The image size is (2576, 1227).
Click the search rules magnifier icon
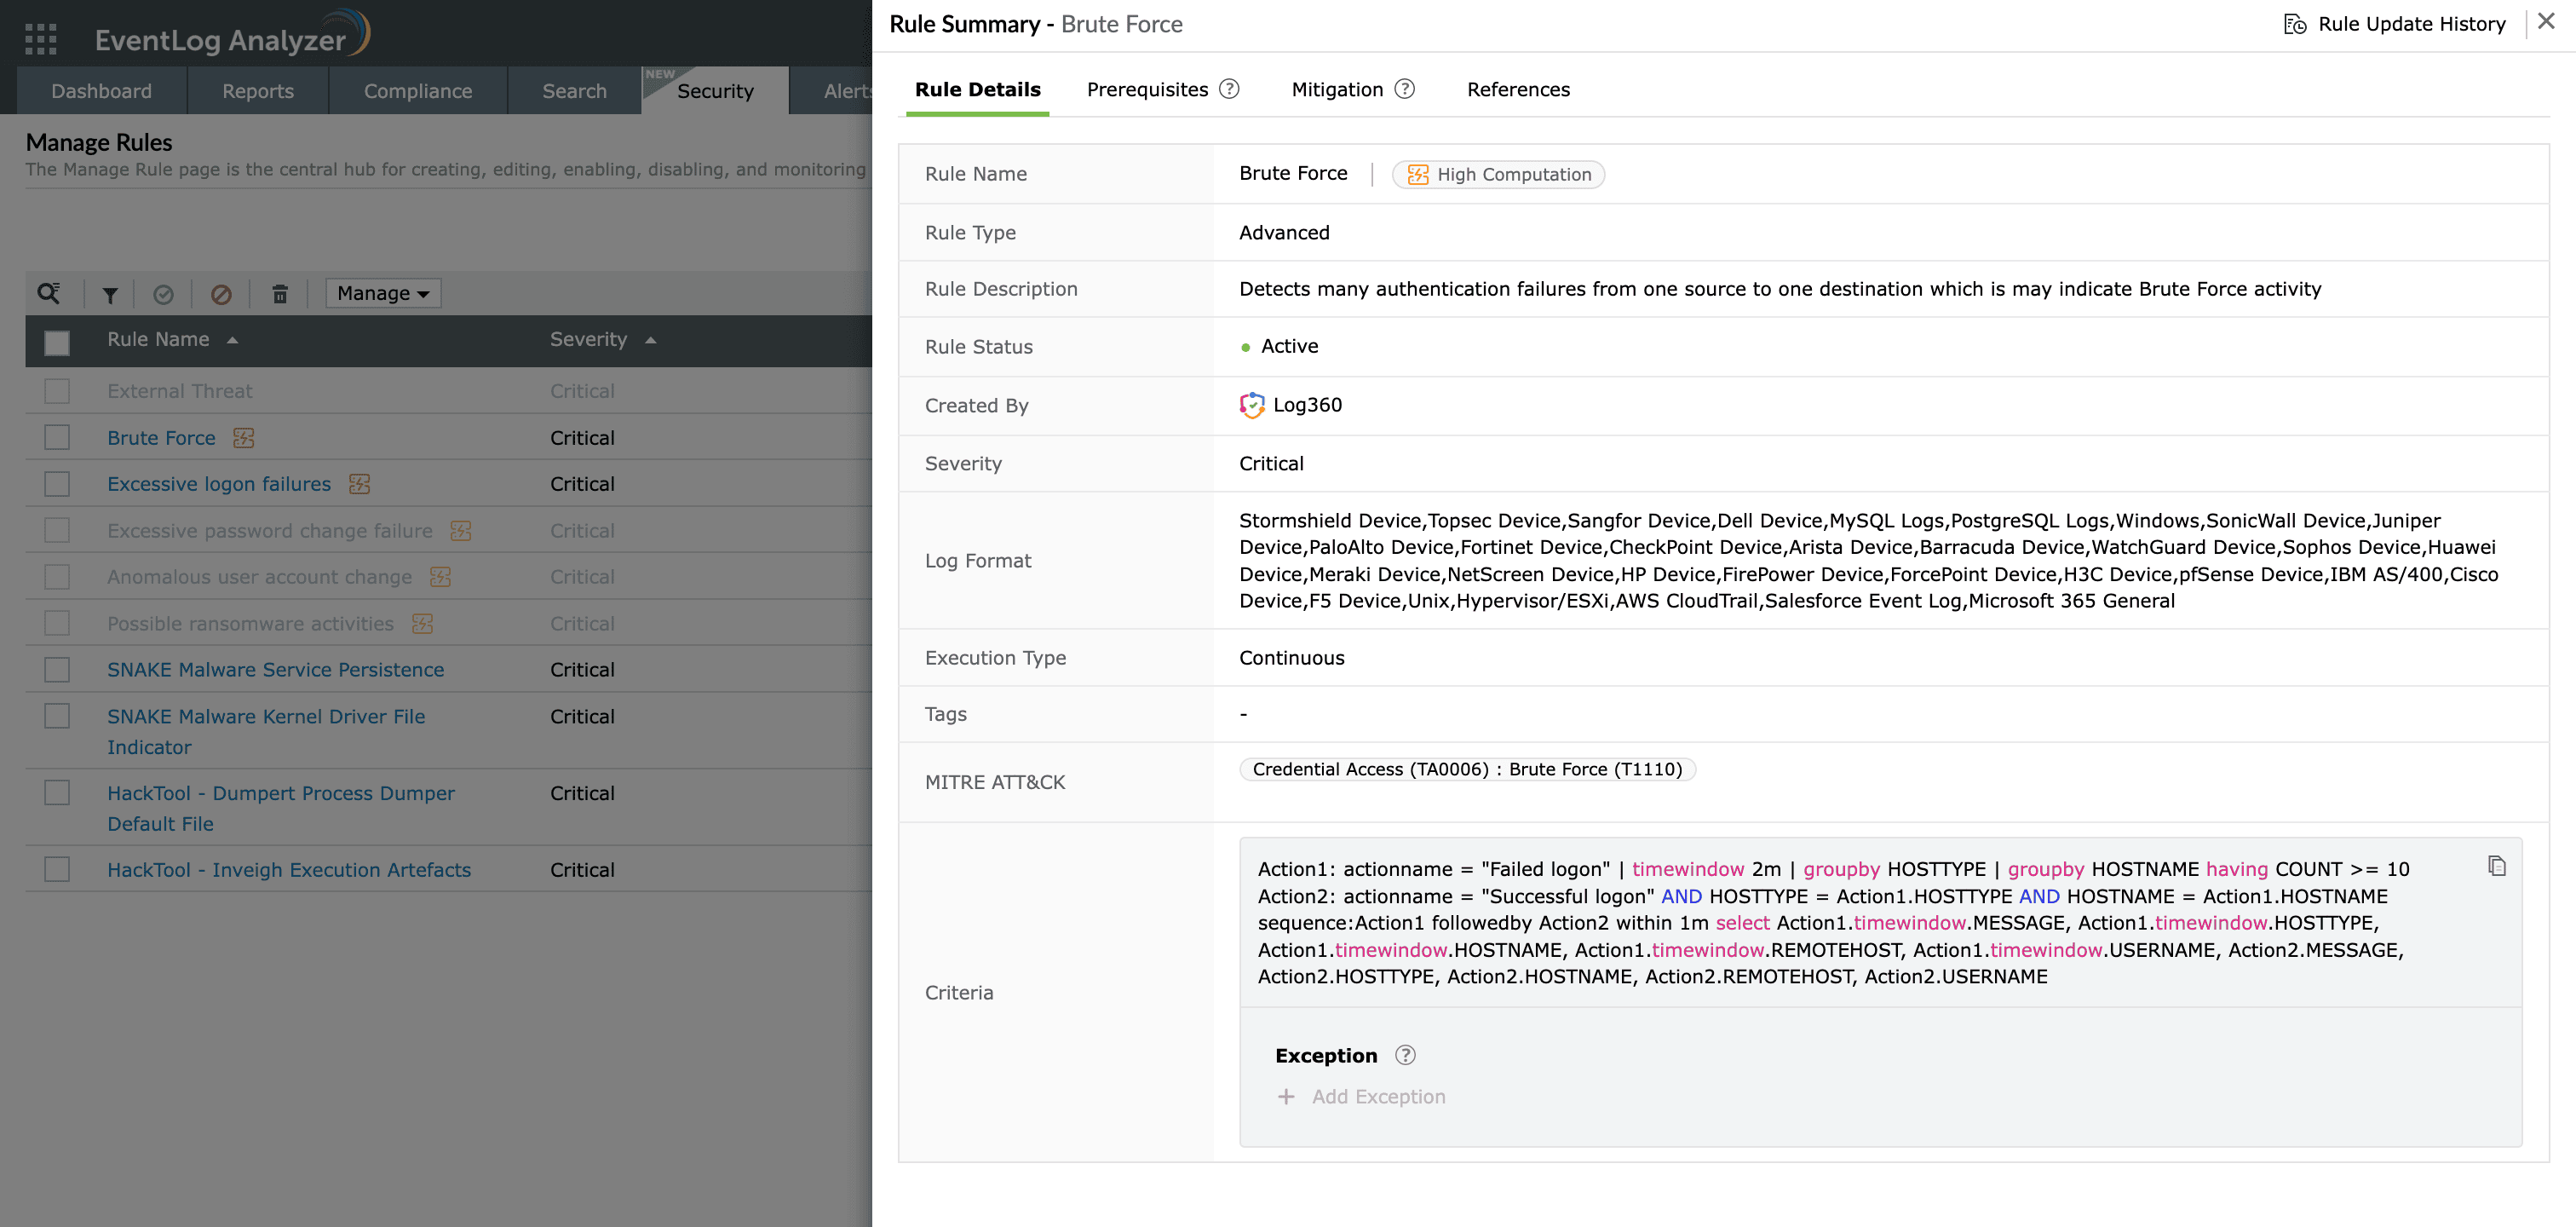point(49,293)
